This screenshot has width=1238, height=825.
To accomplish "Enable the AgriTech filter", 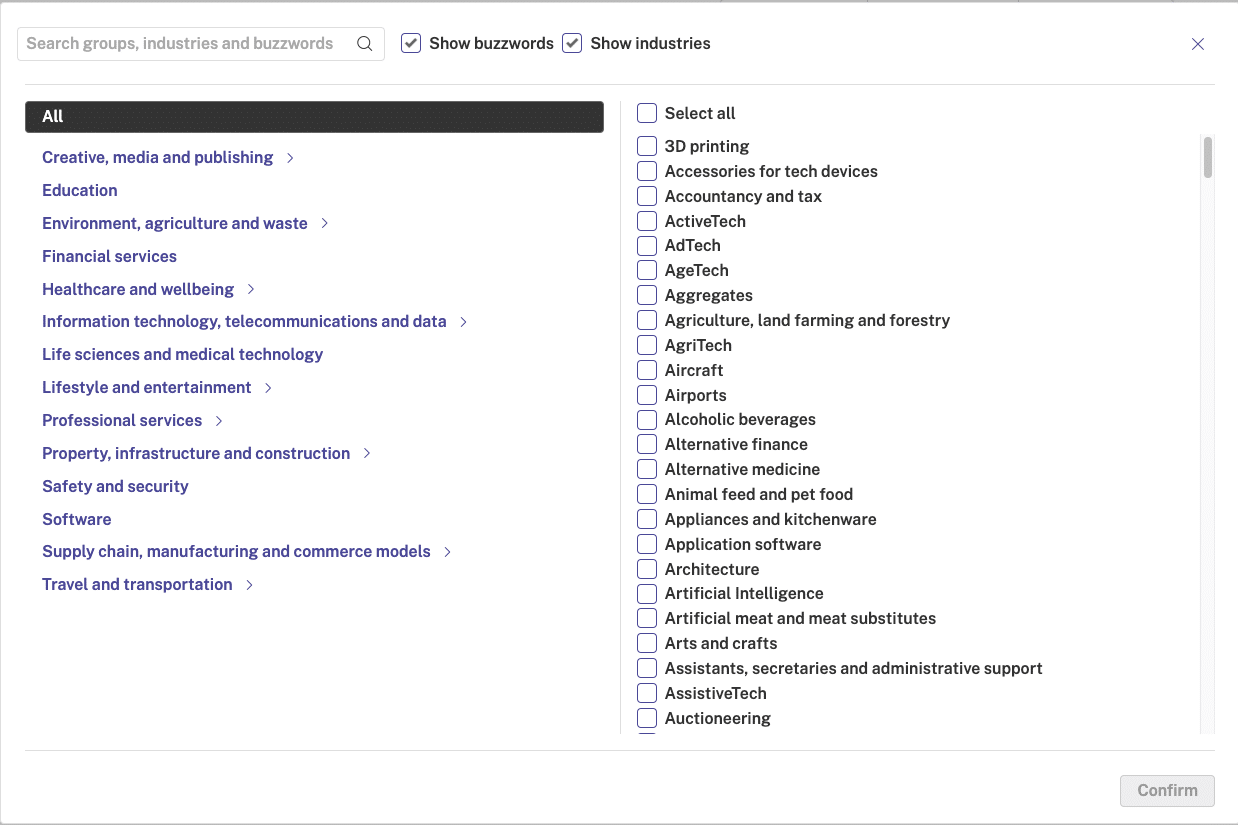I will pyautogui.click(x=646, y=345).
